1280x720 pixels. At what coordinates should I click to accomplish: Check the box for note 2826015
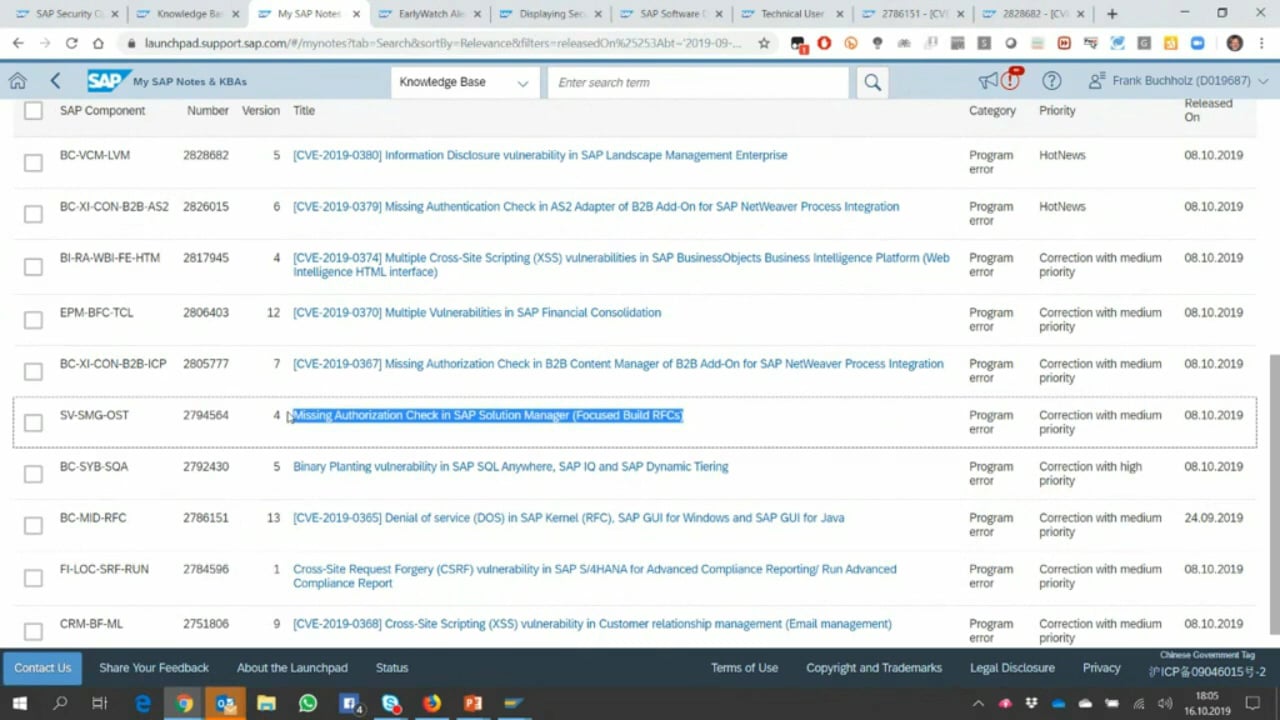tap(33, 214)
